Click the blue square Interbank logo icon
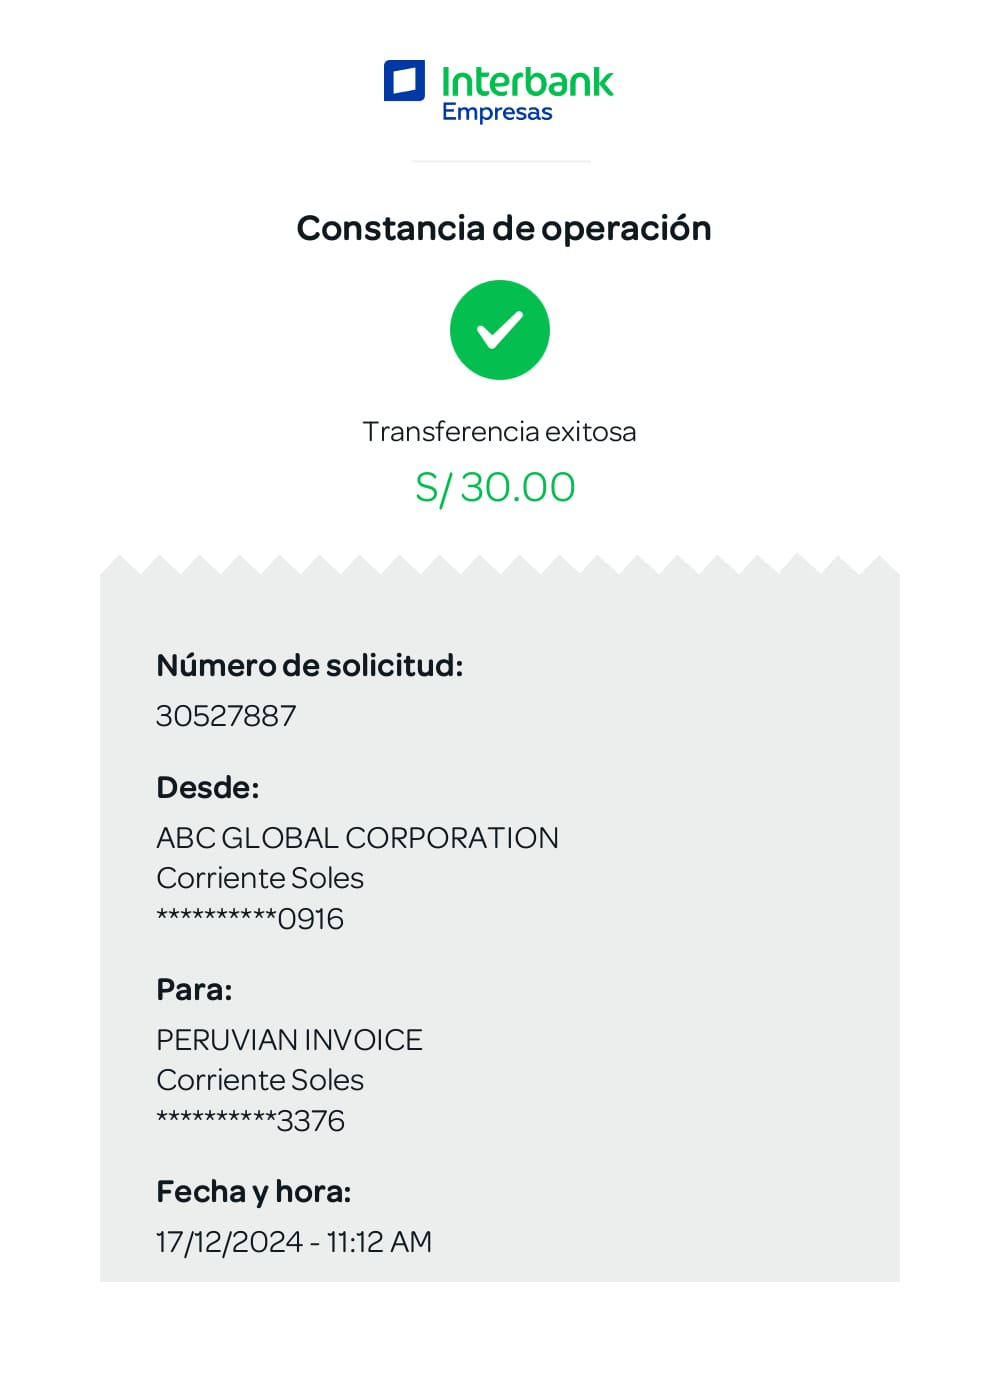This screenshot has width=1000, height=1400. tap(404, 81)
